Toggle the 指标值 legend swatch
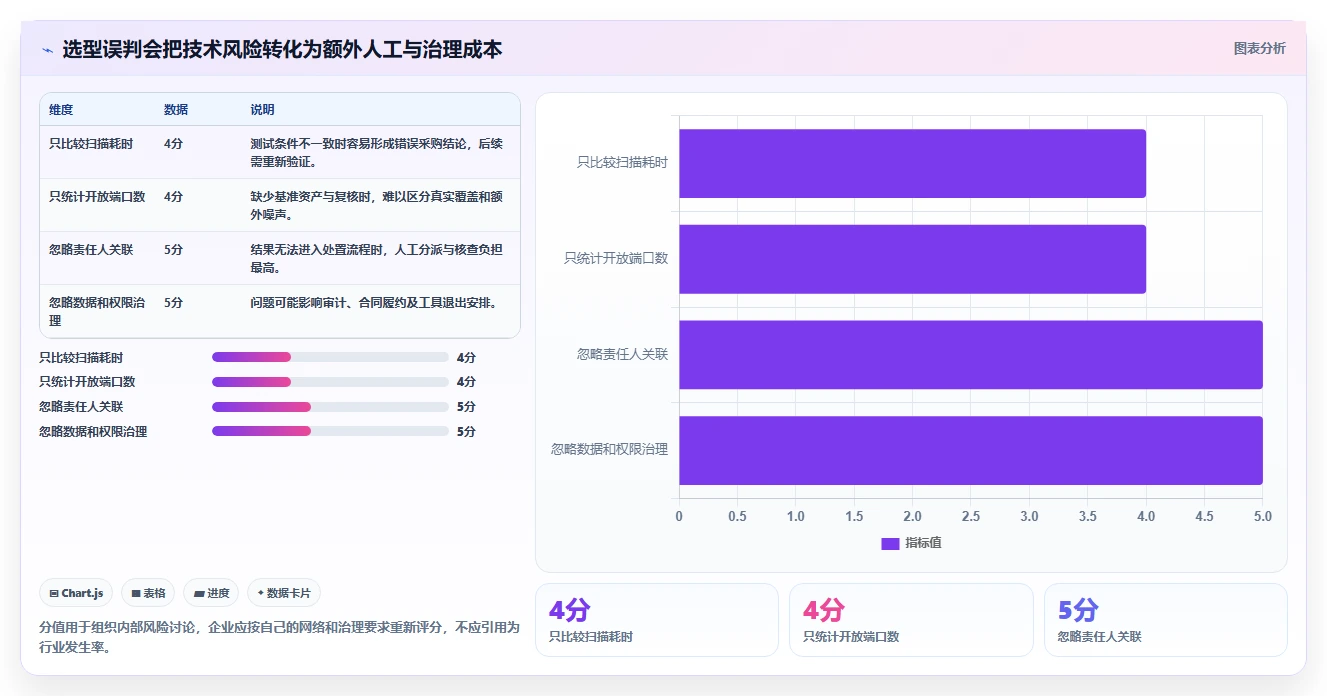This screenshot has height=696, width=1327. click(890, 543)
